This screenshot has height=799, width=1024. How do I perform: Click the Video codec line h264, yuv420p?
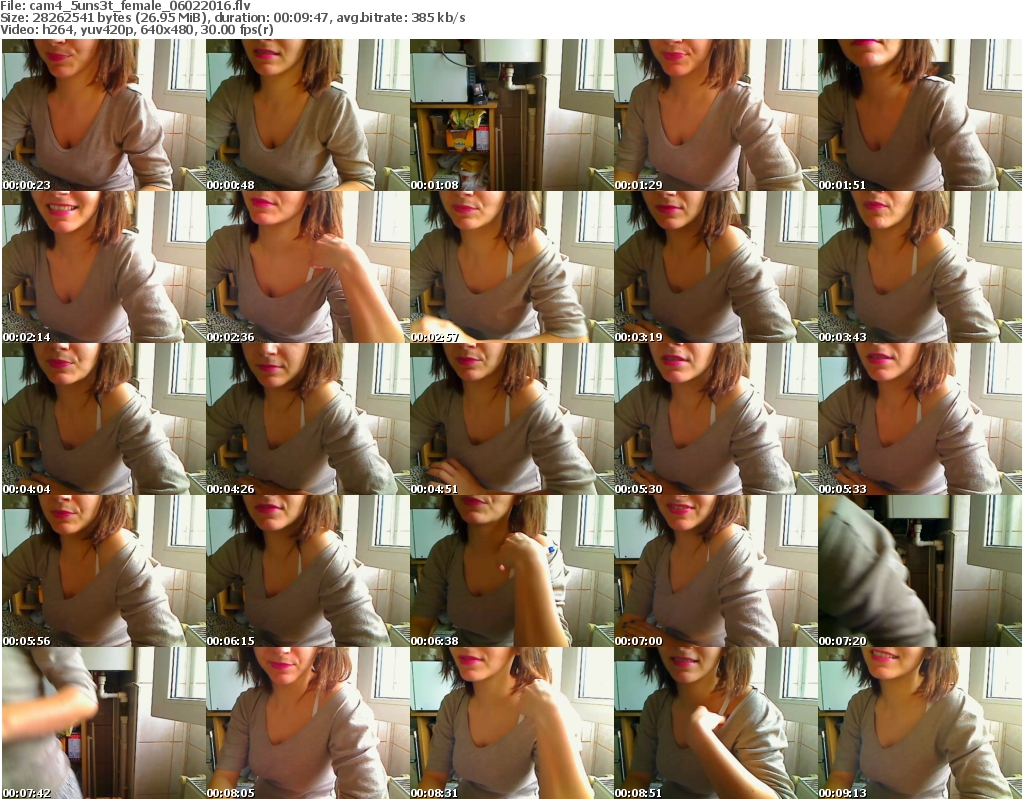137,30
